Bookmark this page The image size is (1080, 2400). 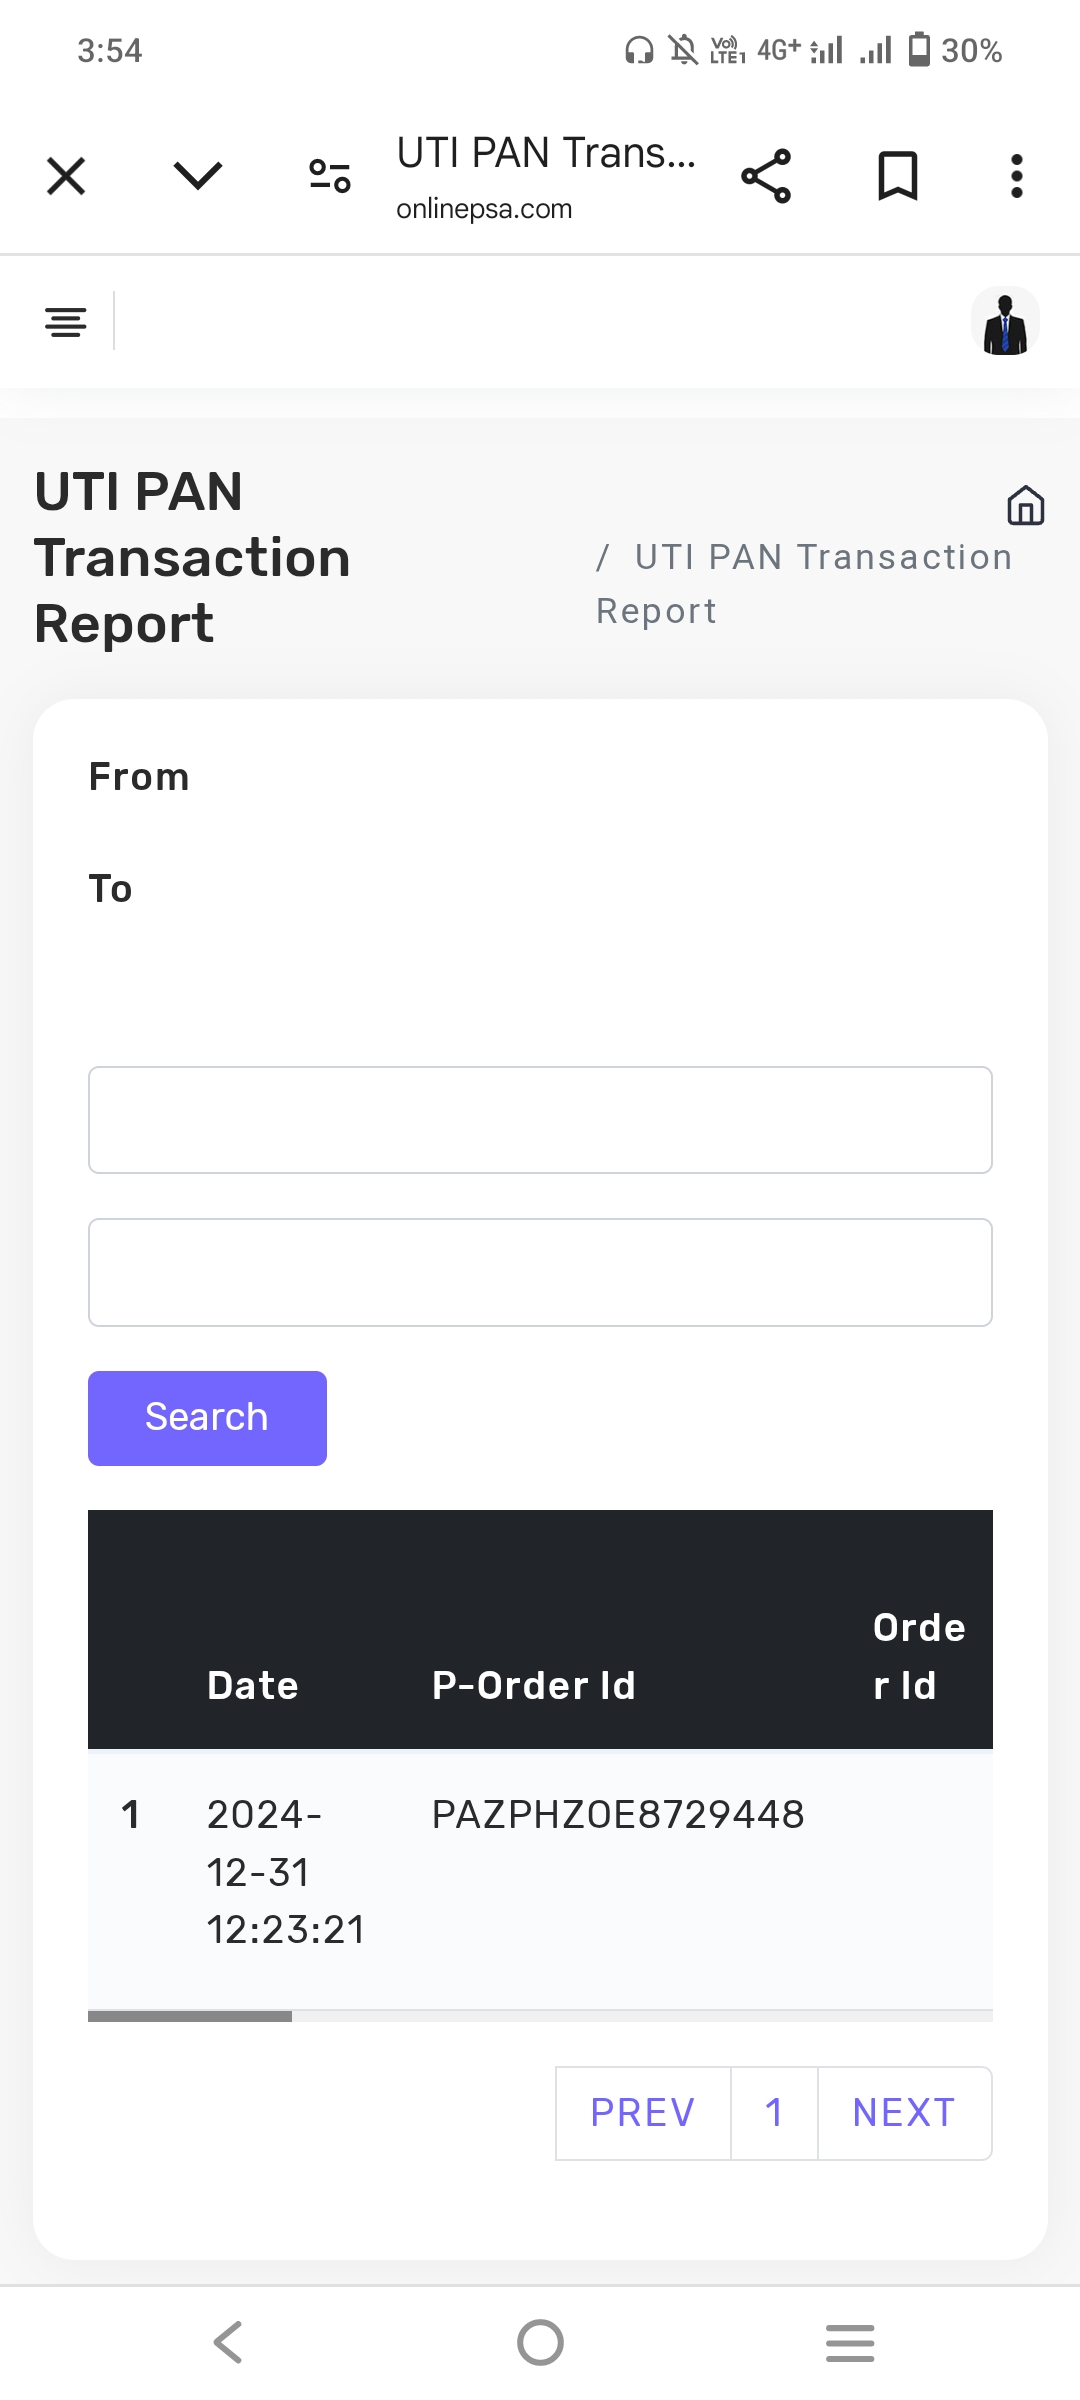point(897,177)
